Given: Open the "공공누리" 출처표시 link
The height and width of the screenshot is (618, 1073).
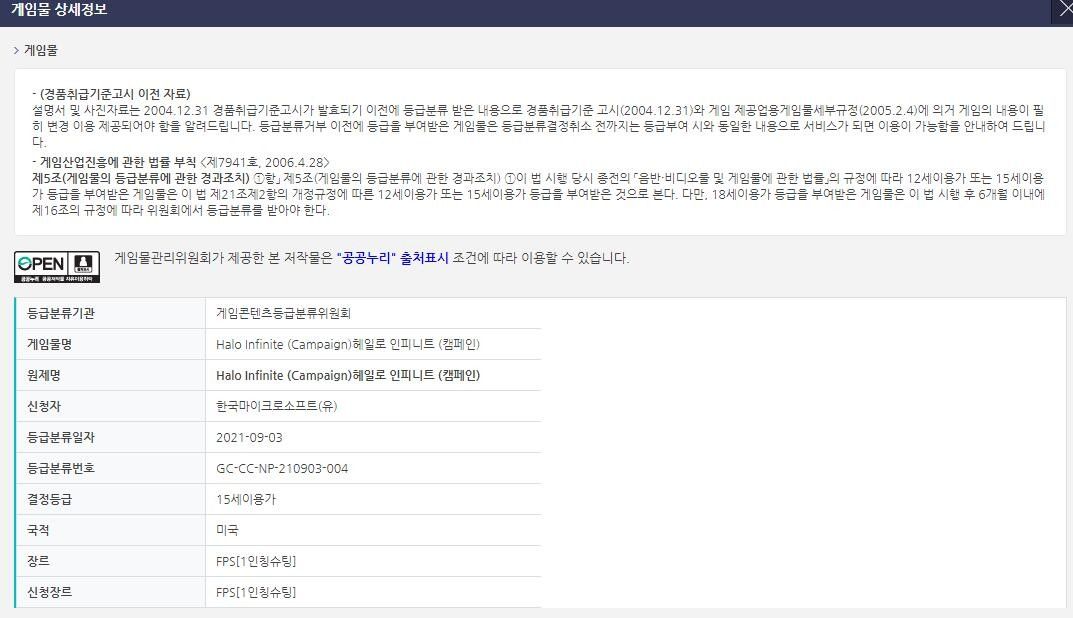Looking at the screenshot, I should click(393, 258).
